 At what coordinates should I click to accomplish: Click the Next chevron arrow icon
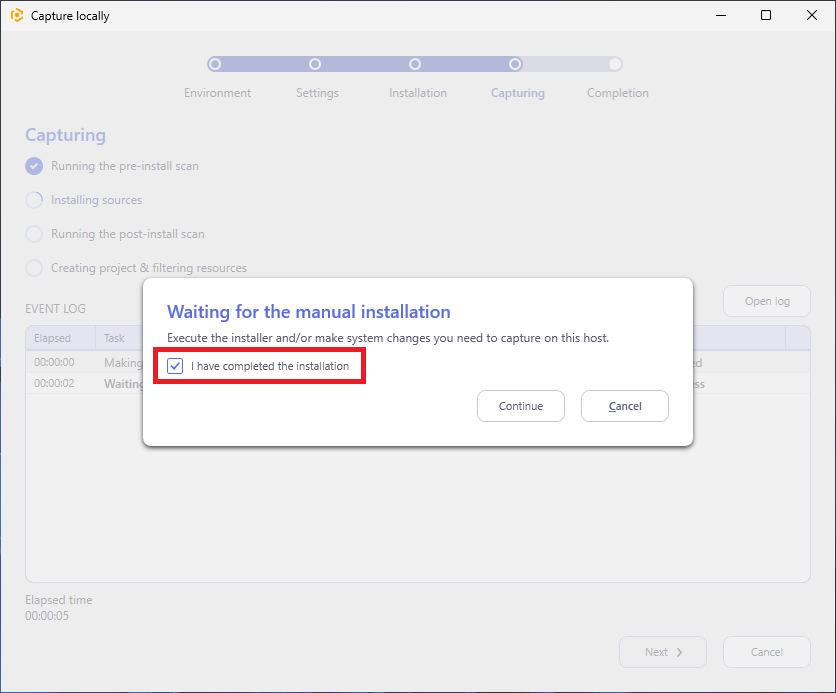(679, 652)
